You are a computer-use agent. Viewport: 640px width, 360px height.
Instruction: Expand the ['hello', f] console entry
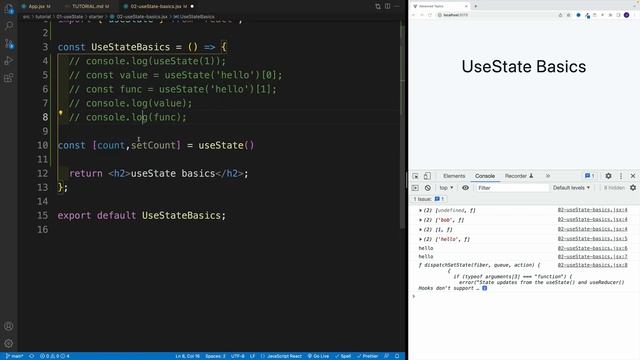(x=420, y=239)
